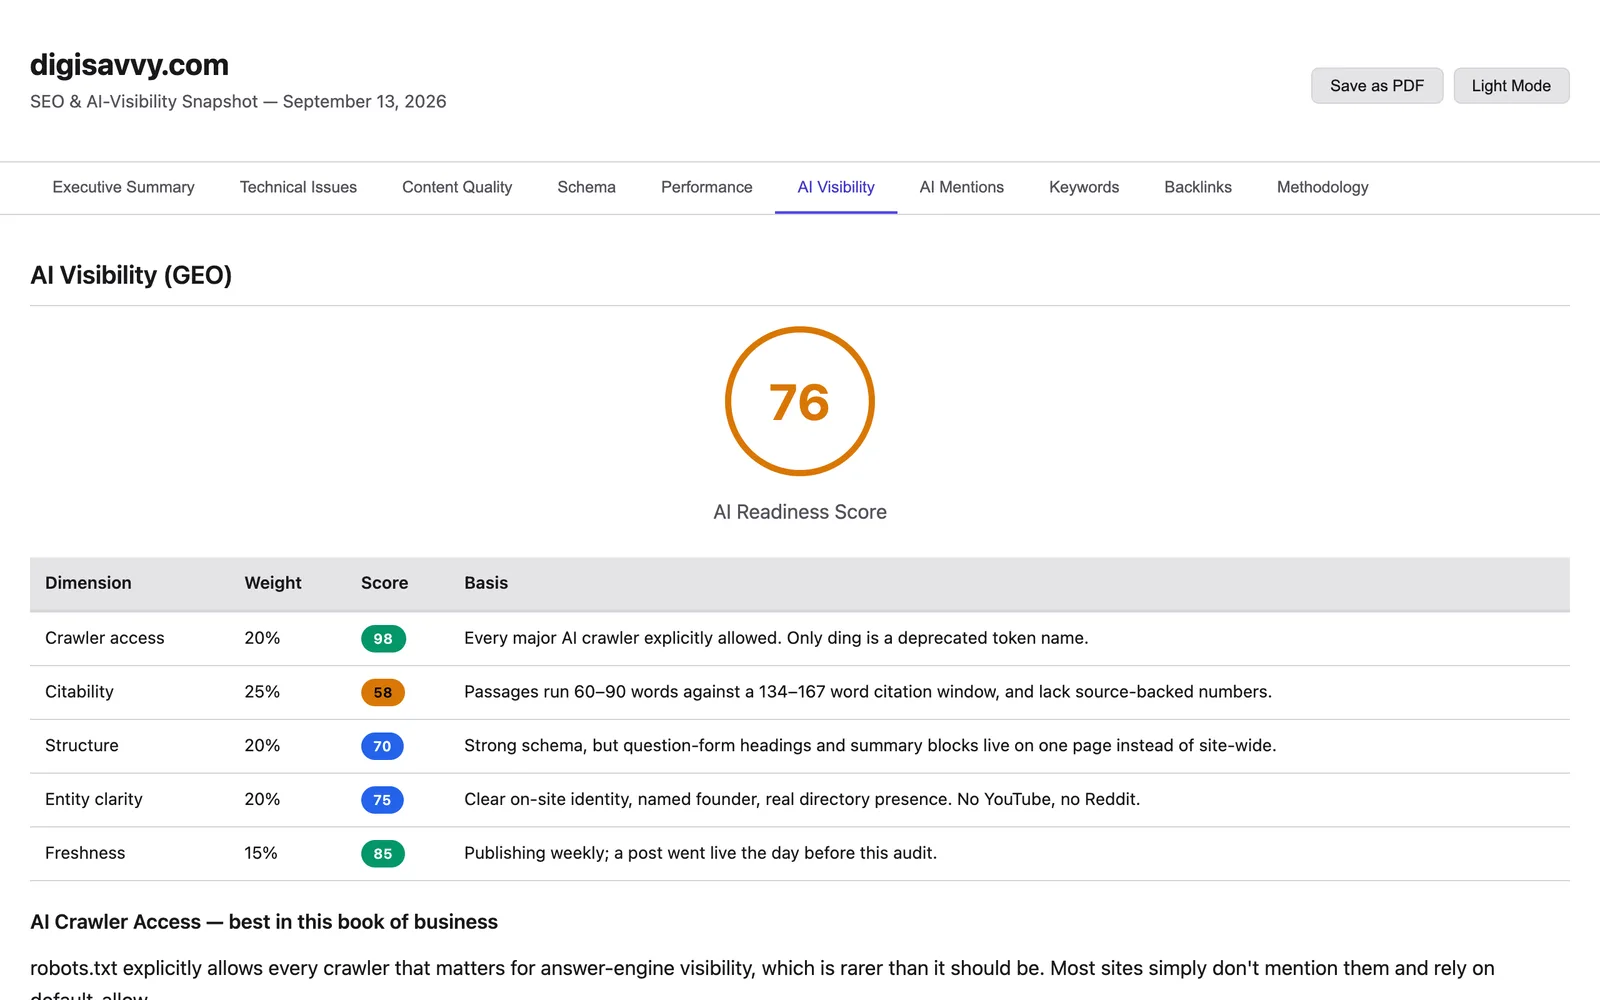The width and height of the screenshot is (1600, 1000).
Task: Click the SEO & AI-Visibility Snapshot subtitle
Action: (238, 102)
